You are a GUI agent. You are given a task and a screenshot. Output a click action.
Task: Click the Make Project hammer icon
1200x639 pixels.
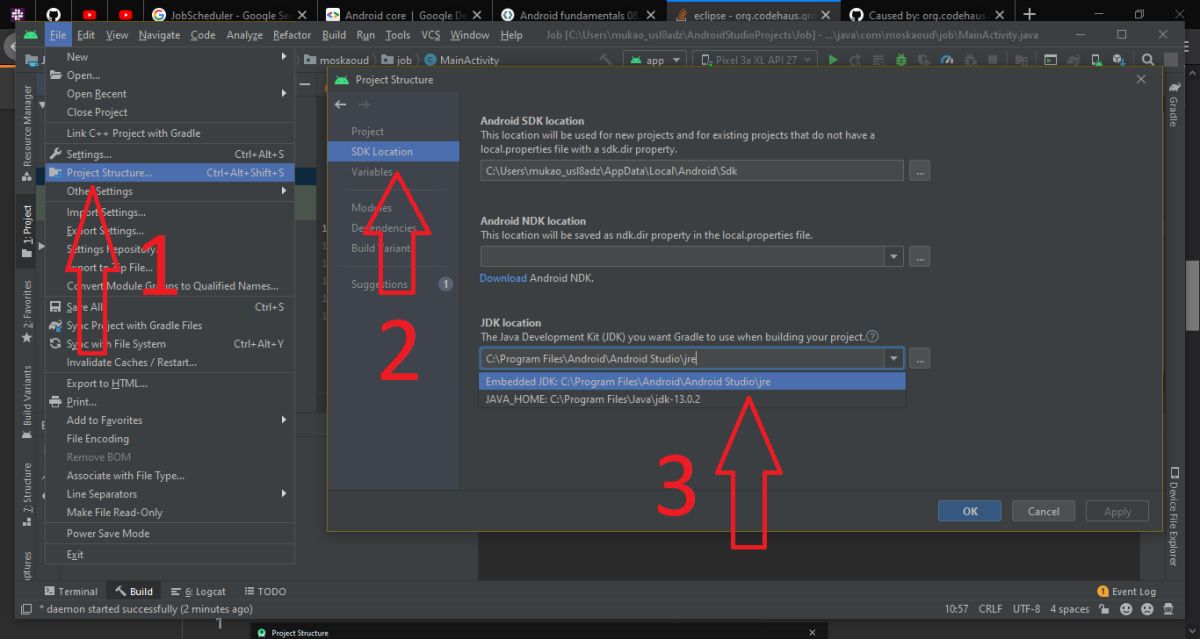point(605,60)
